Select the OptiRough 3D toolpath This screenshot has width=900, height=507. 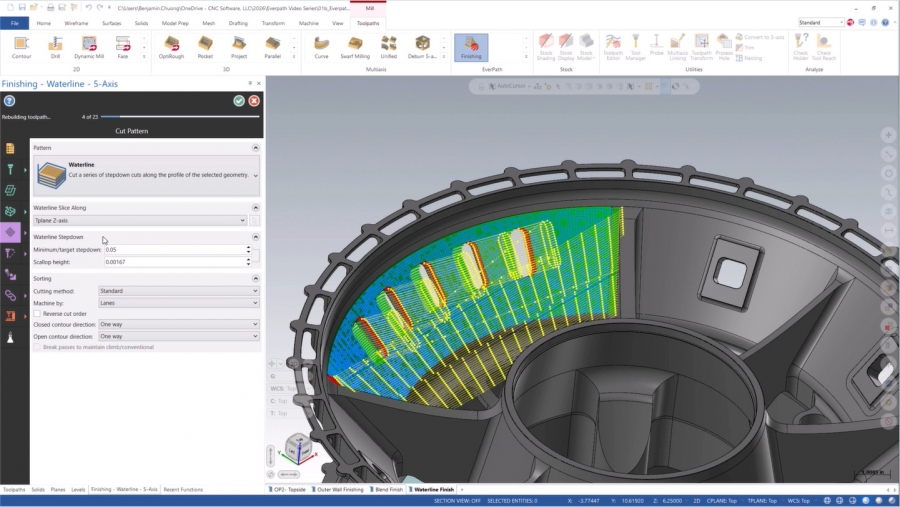(x=171, y=47)
